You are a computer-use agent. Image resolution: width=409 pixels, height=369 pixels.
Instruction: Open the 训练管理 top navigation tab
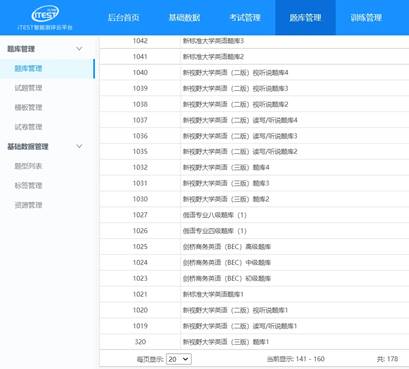pyautogui.click(x=366, y=18)
